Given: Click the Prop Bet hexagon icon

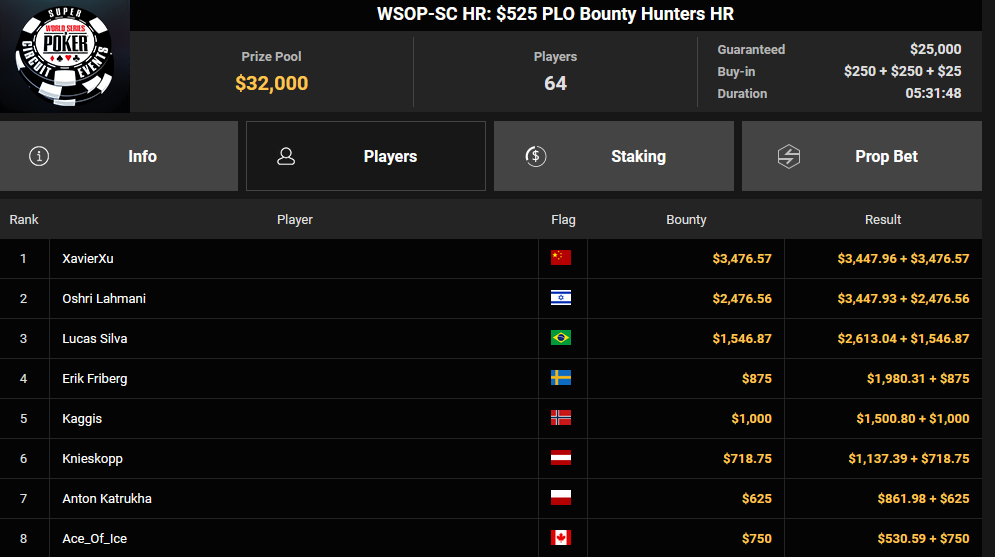Looking at the screenshot, I should [789, 156].
